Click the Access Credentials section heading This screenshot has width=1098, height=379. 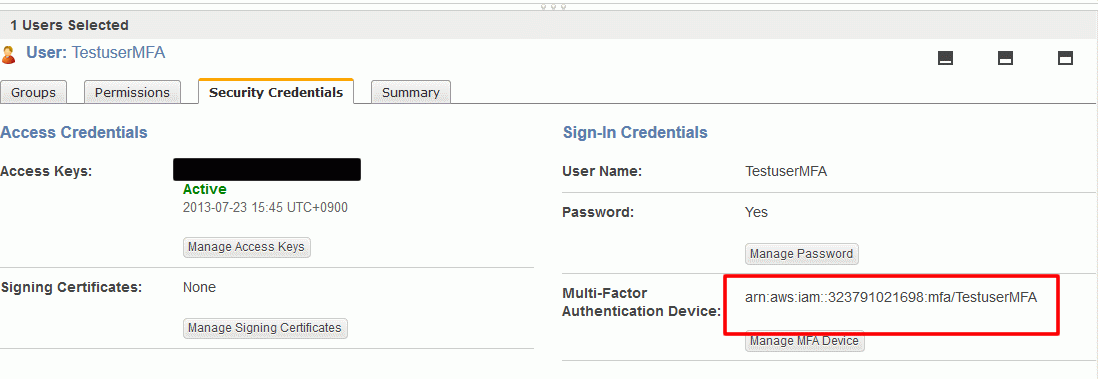pos(74,132)
